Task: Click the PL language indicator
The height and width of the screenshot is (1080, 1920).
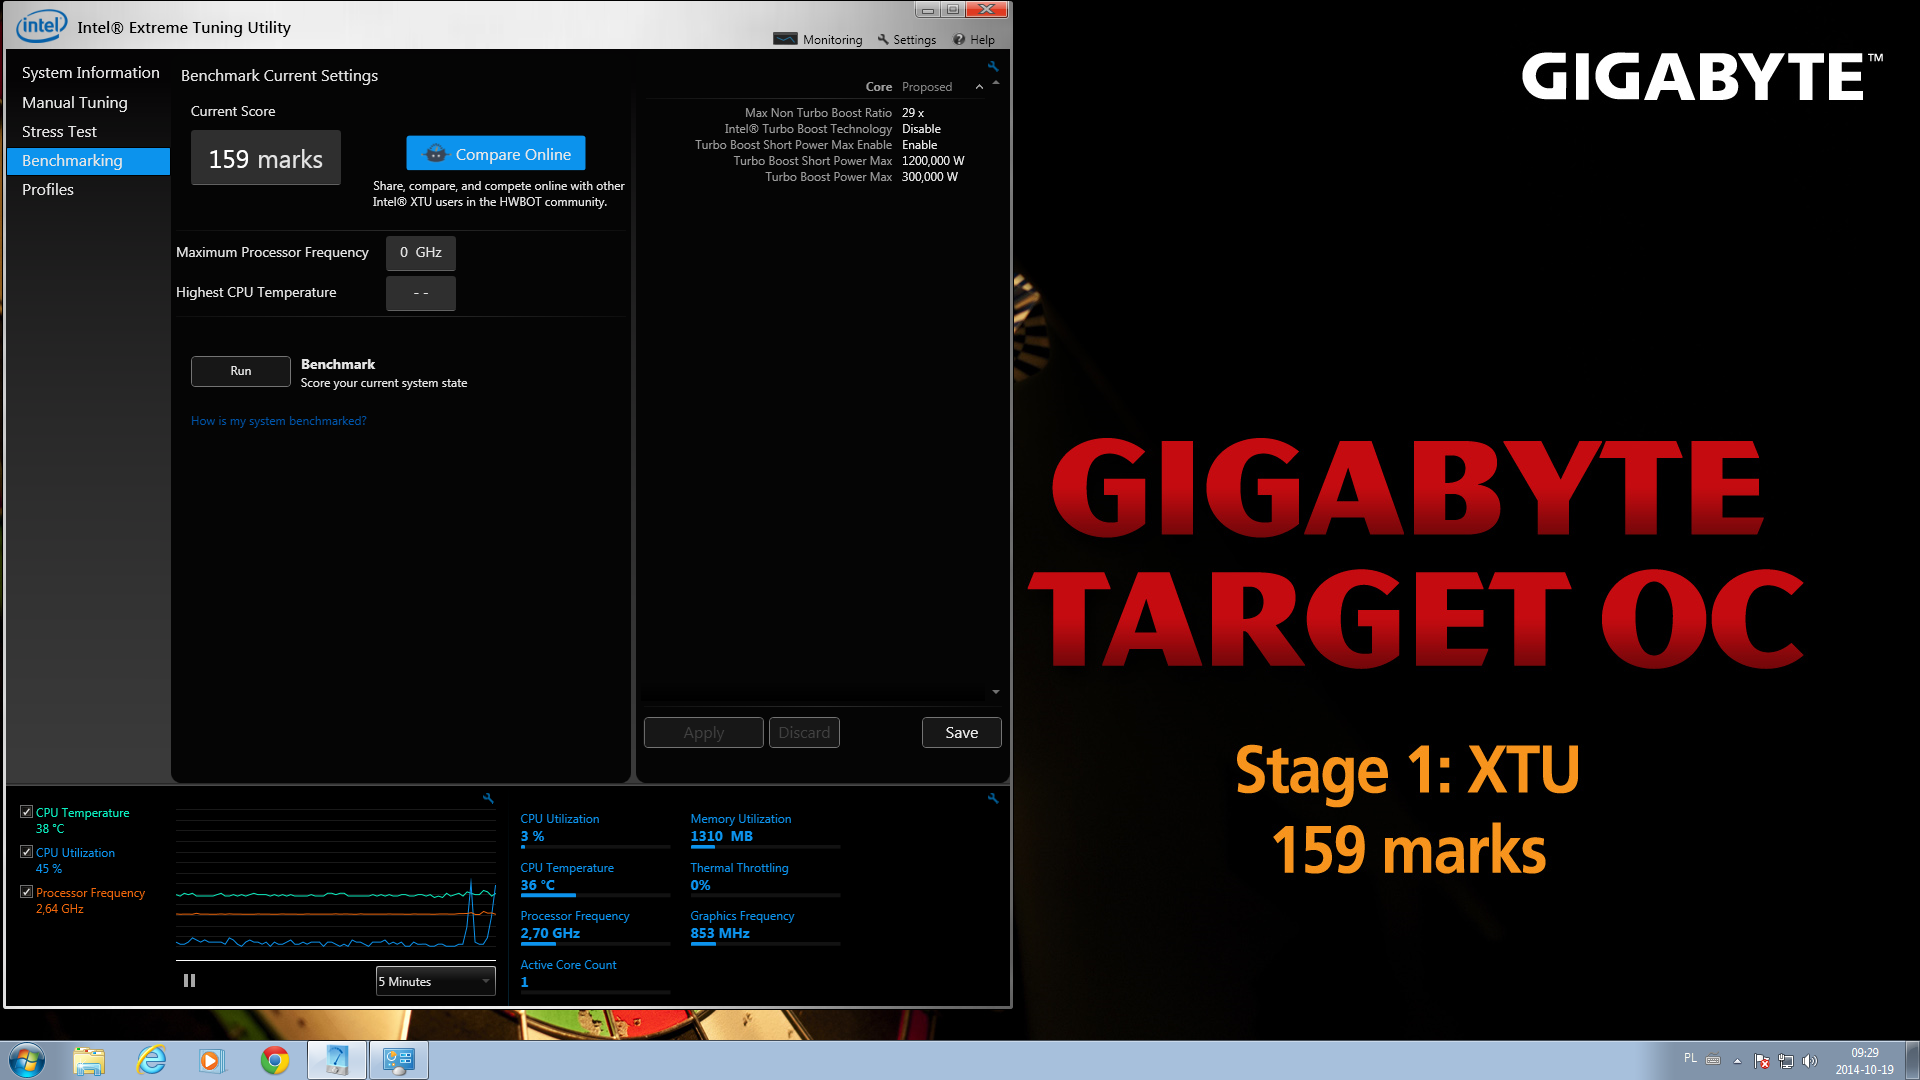Action: [x=1690, y=1059]
